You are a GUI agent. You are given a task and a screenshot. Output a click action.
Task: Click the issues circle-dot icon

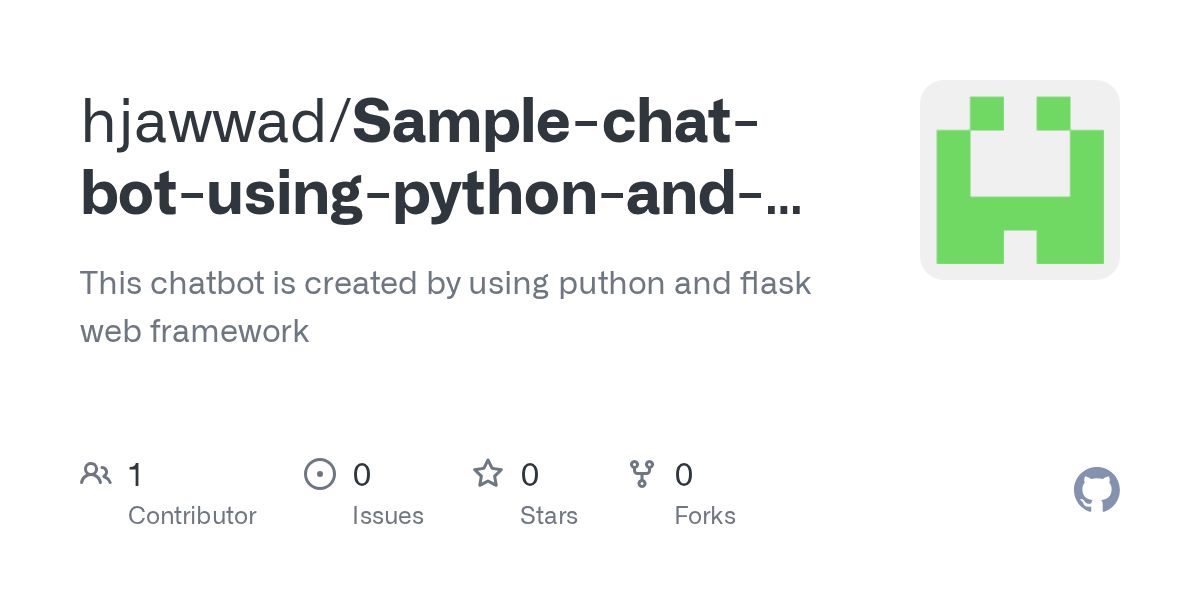pos(320,473)
